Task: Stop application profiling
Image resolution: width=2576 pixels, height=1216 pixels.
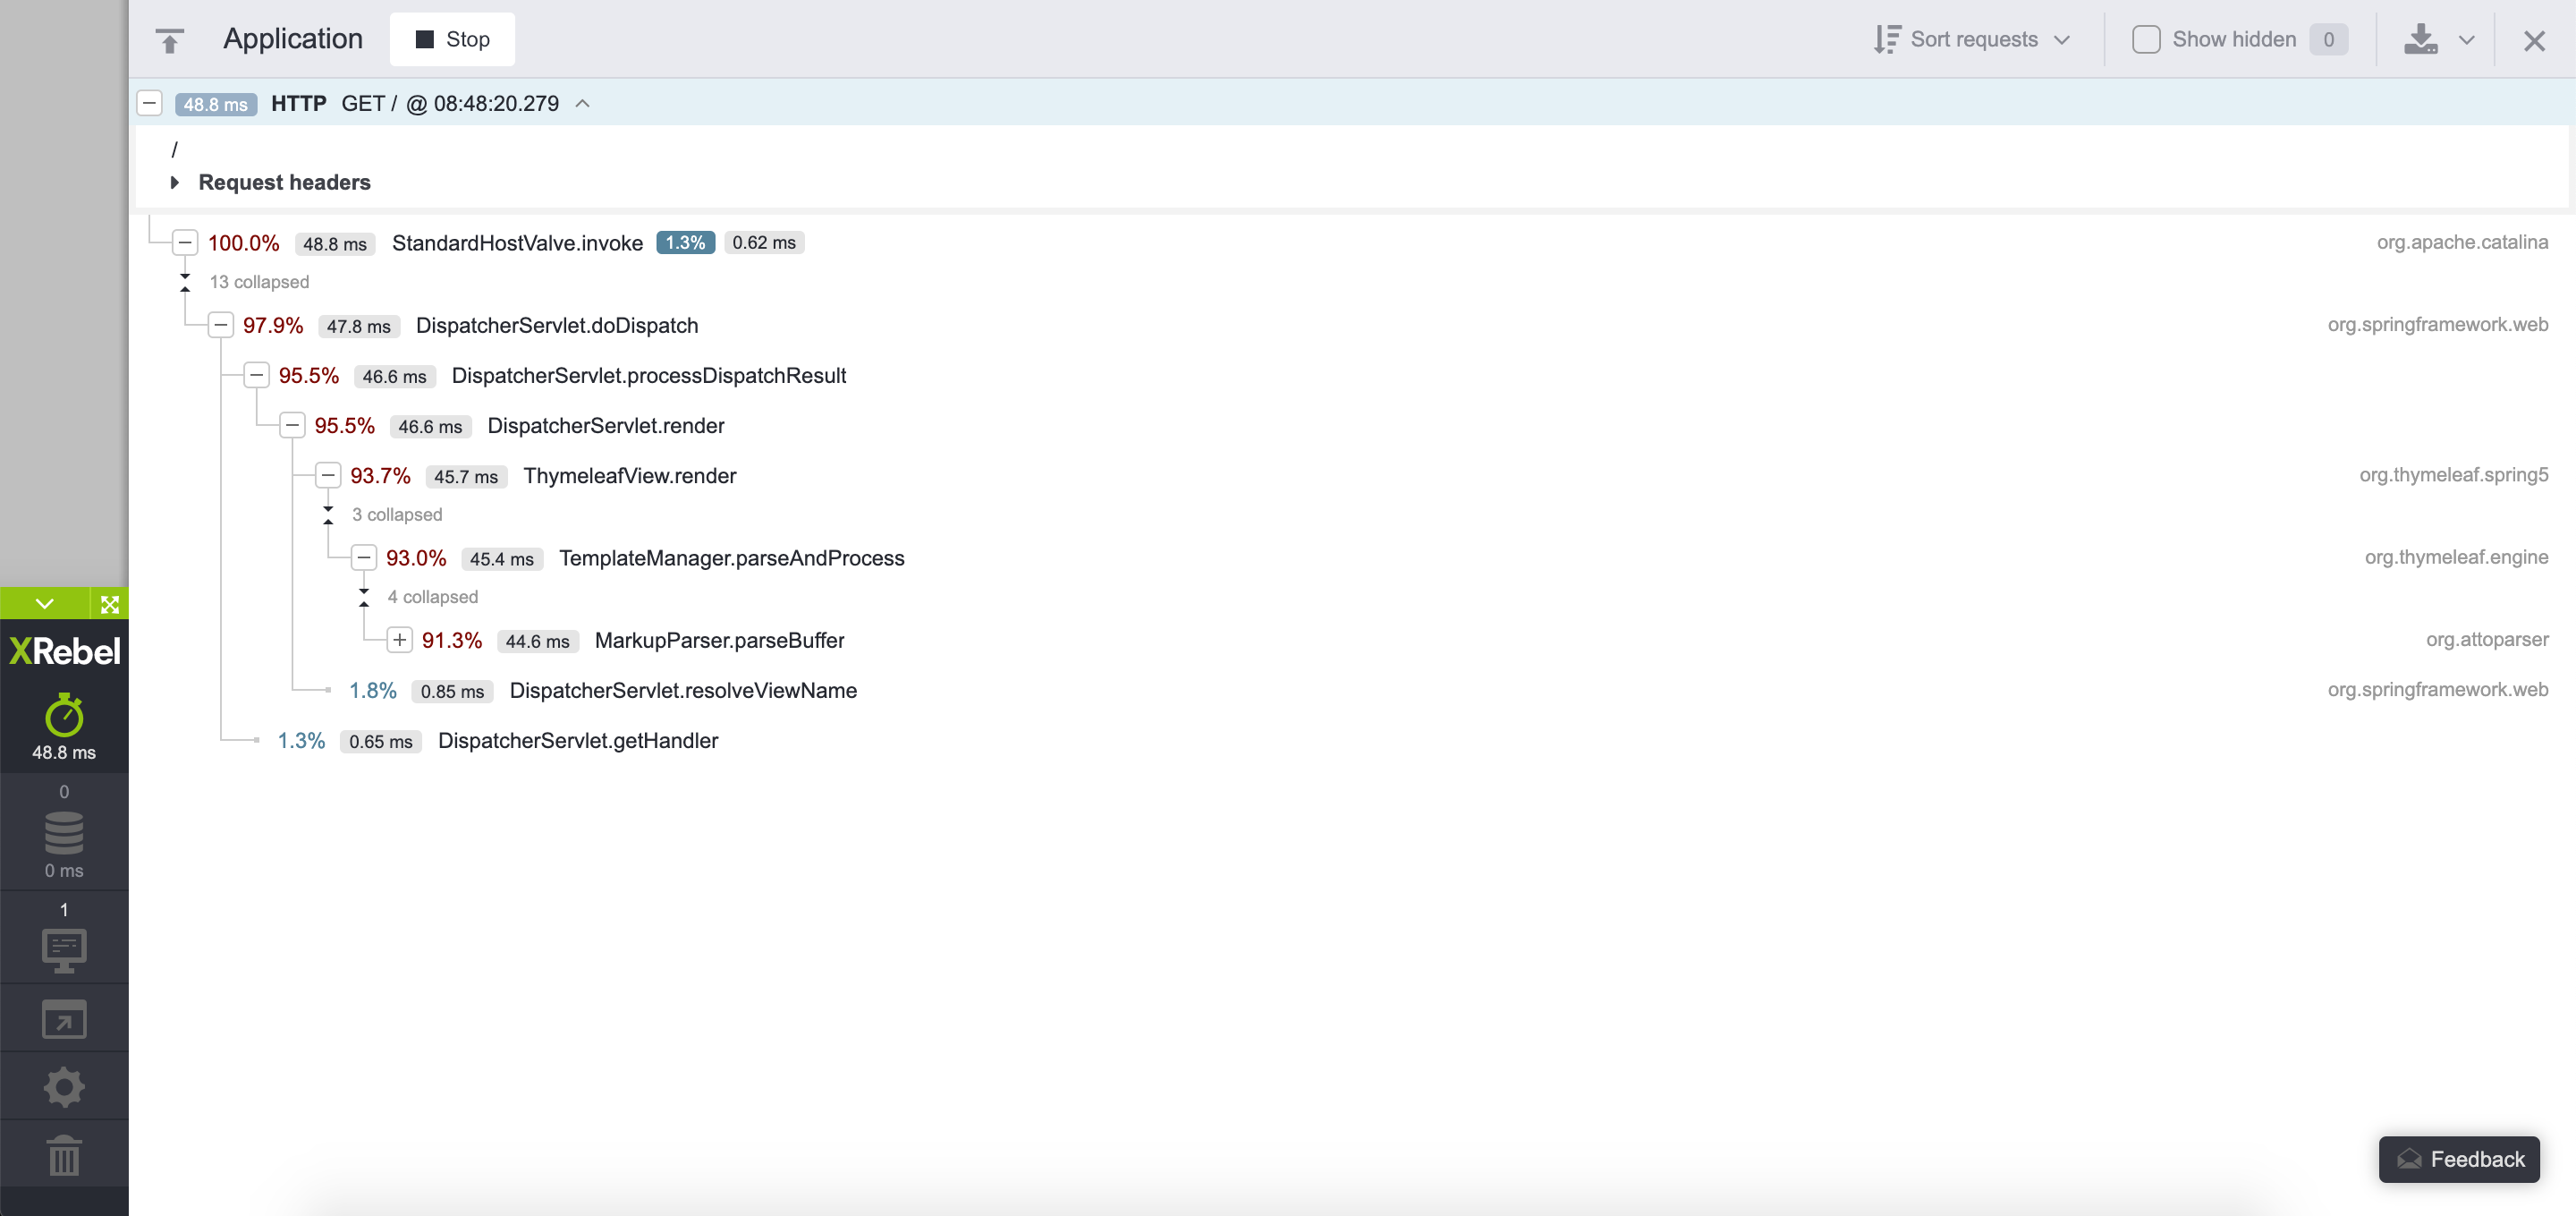Action: [x=452, y=39]
